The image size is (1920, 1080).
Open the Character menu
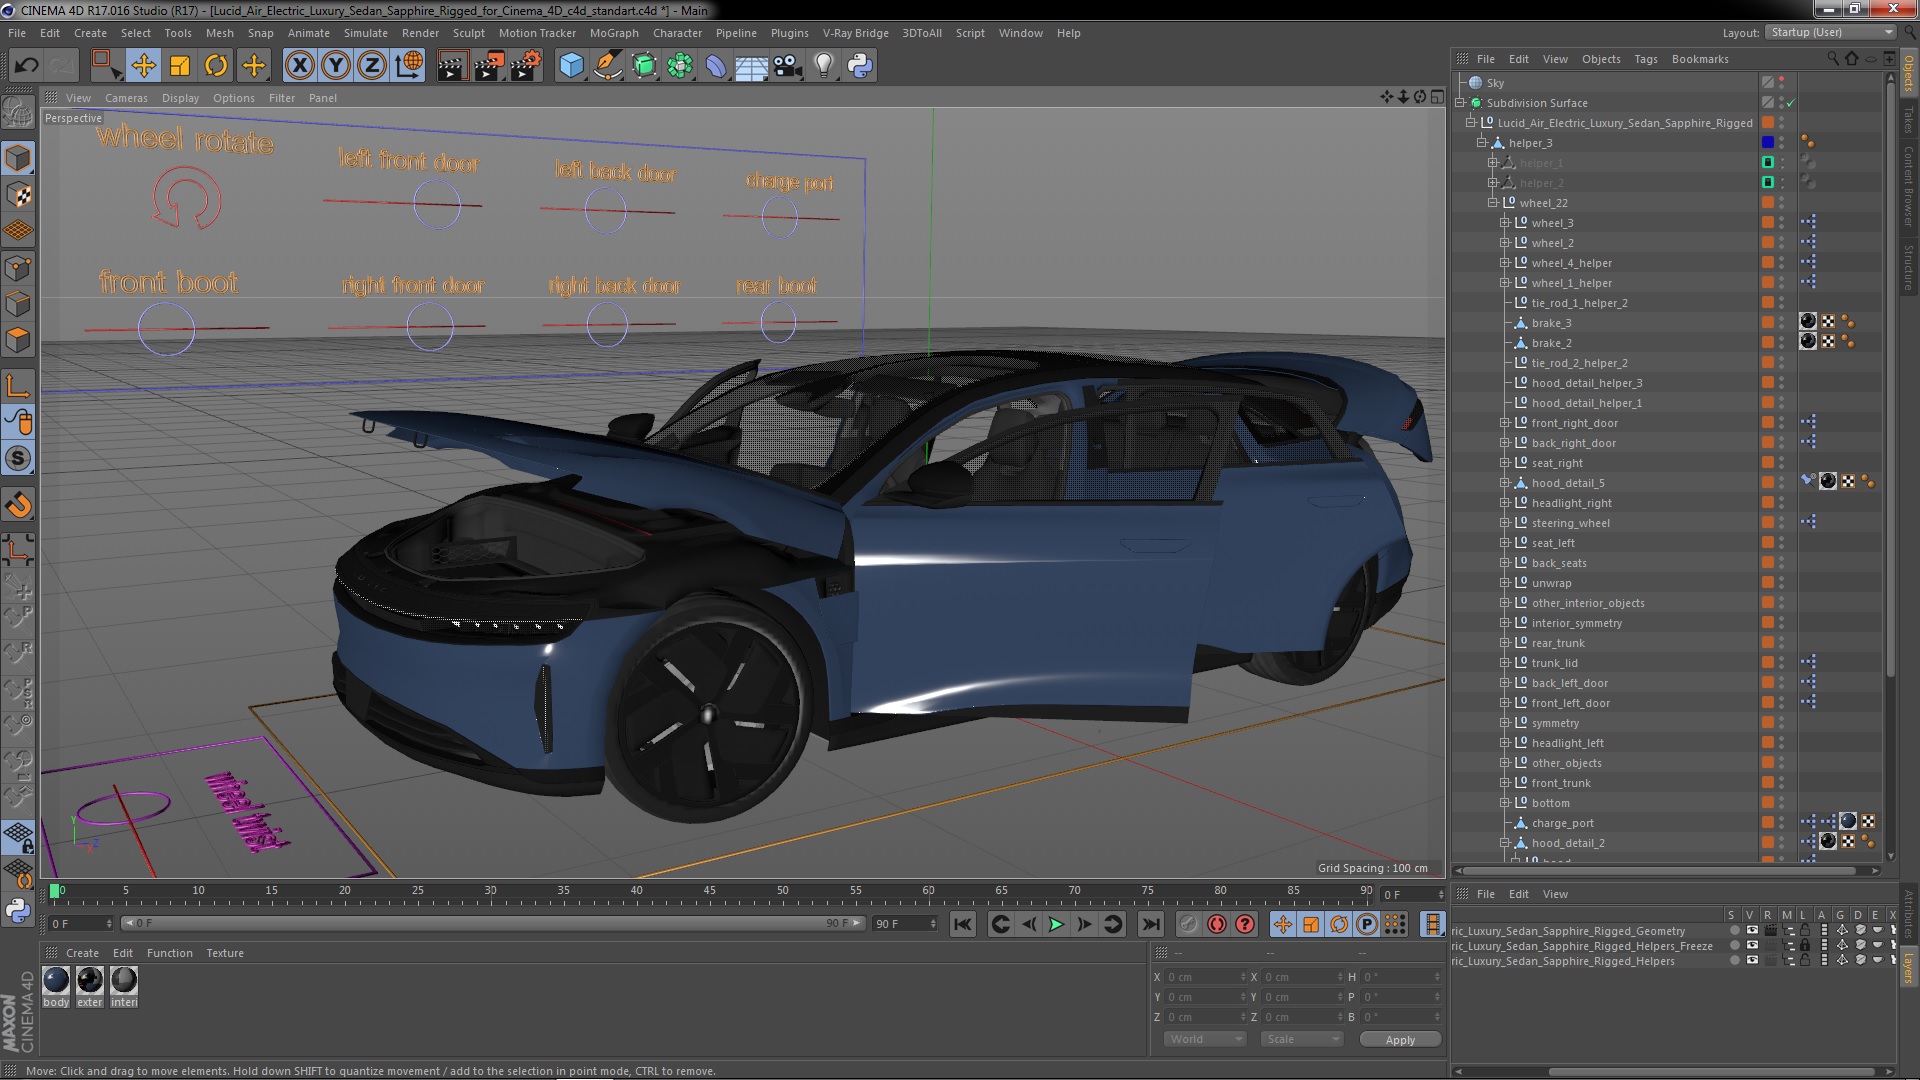[x=677, y=33]
